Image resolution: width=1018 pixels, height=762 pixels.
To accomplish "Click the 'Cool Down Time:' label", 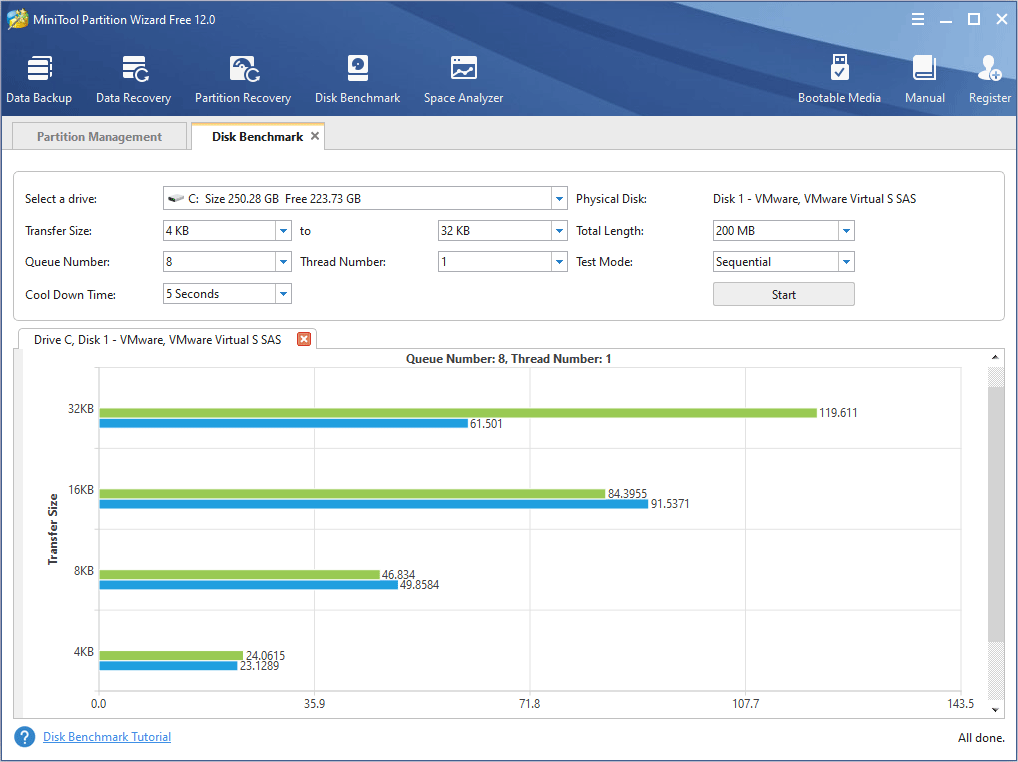I will pos(71,295).
